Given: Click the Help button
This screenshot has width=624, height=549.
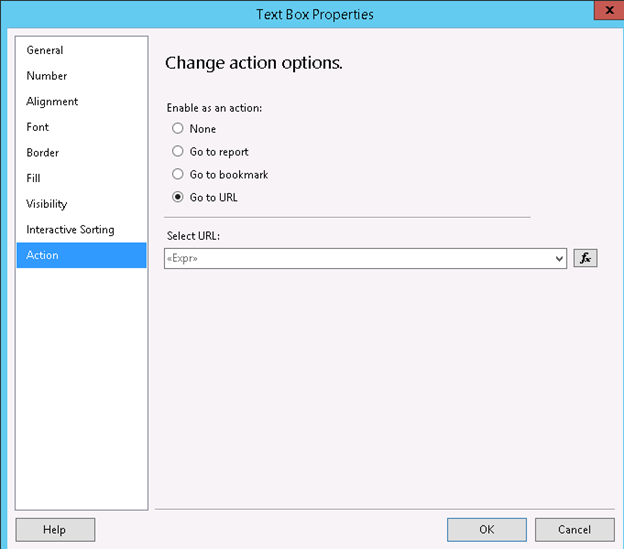Looking at the screenshot, I should click(x=55, y=530).
